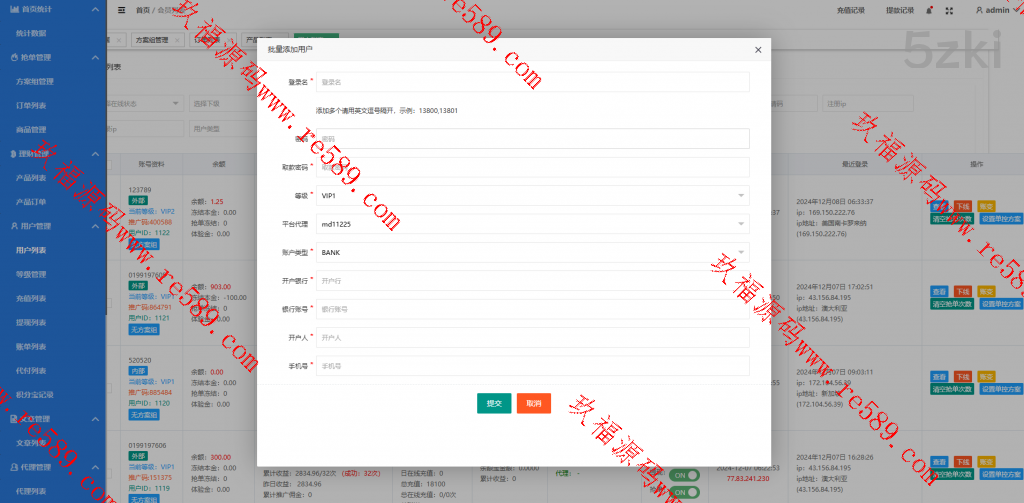This screenshot has width=1024, height=503.
Task: Click the notification bell icon in header
Action: [x=929, y=10]
